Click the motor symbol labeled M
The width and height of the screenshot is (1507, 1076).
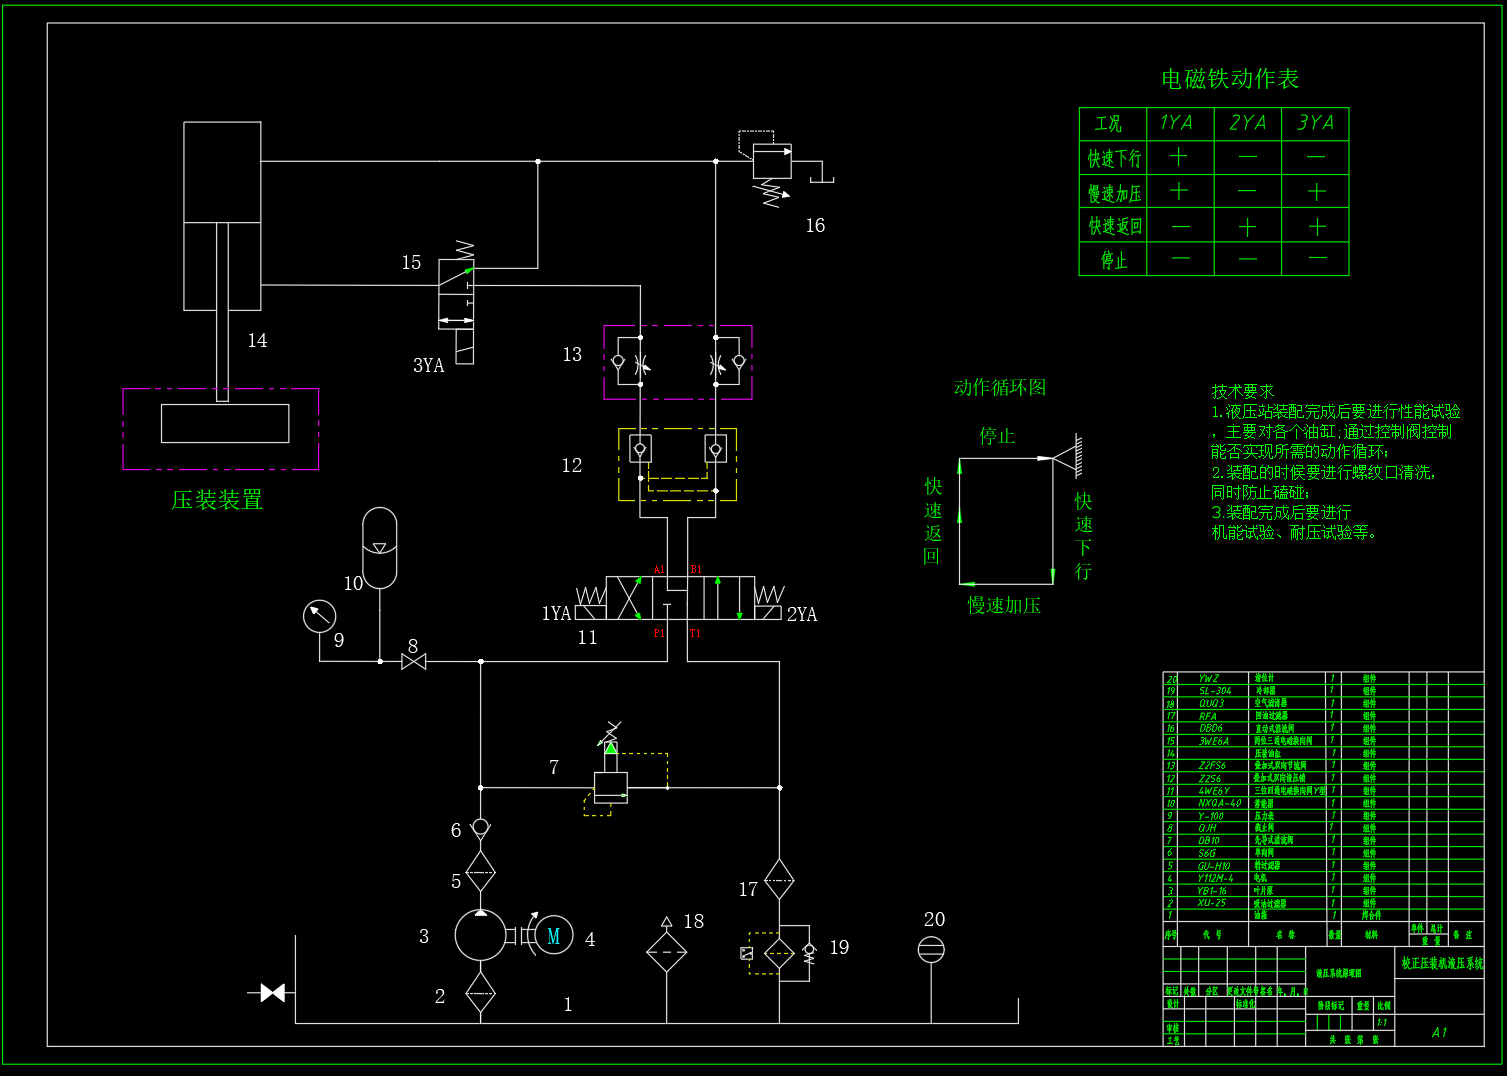pos(553,936)
